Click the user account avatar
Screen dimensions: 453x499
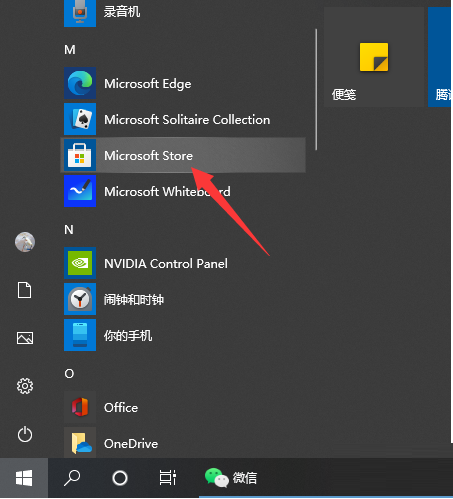pos(25,242)
